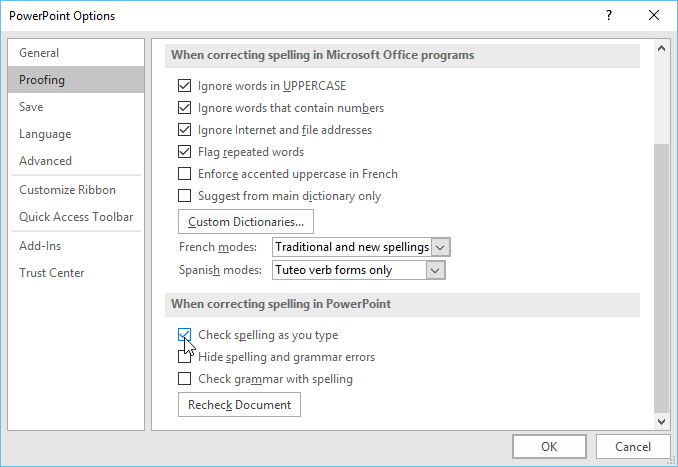Enable Enforce accented uppercase in French
This screenshot has height=467, width=678.
tap(185, 173)
